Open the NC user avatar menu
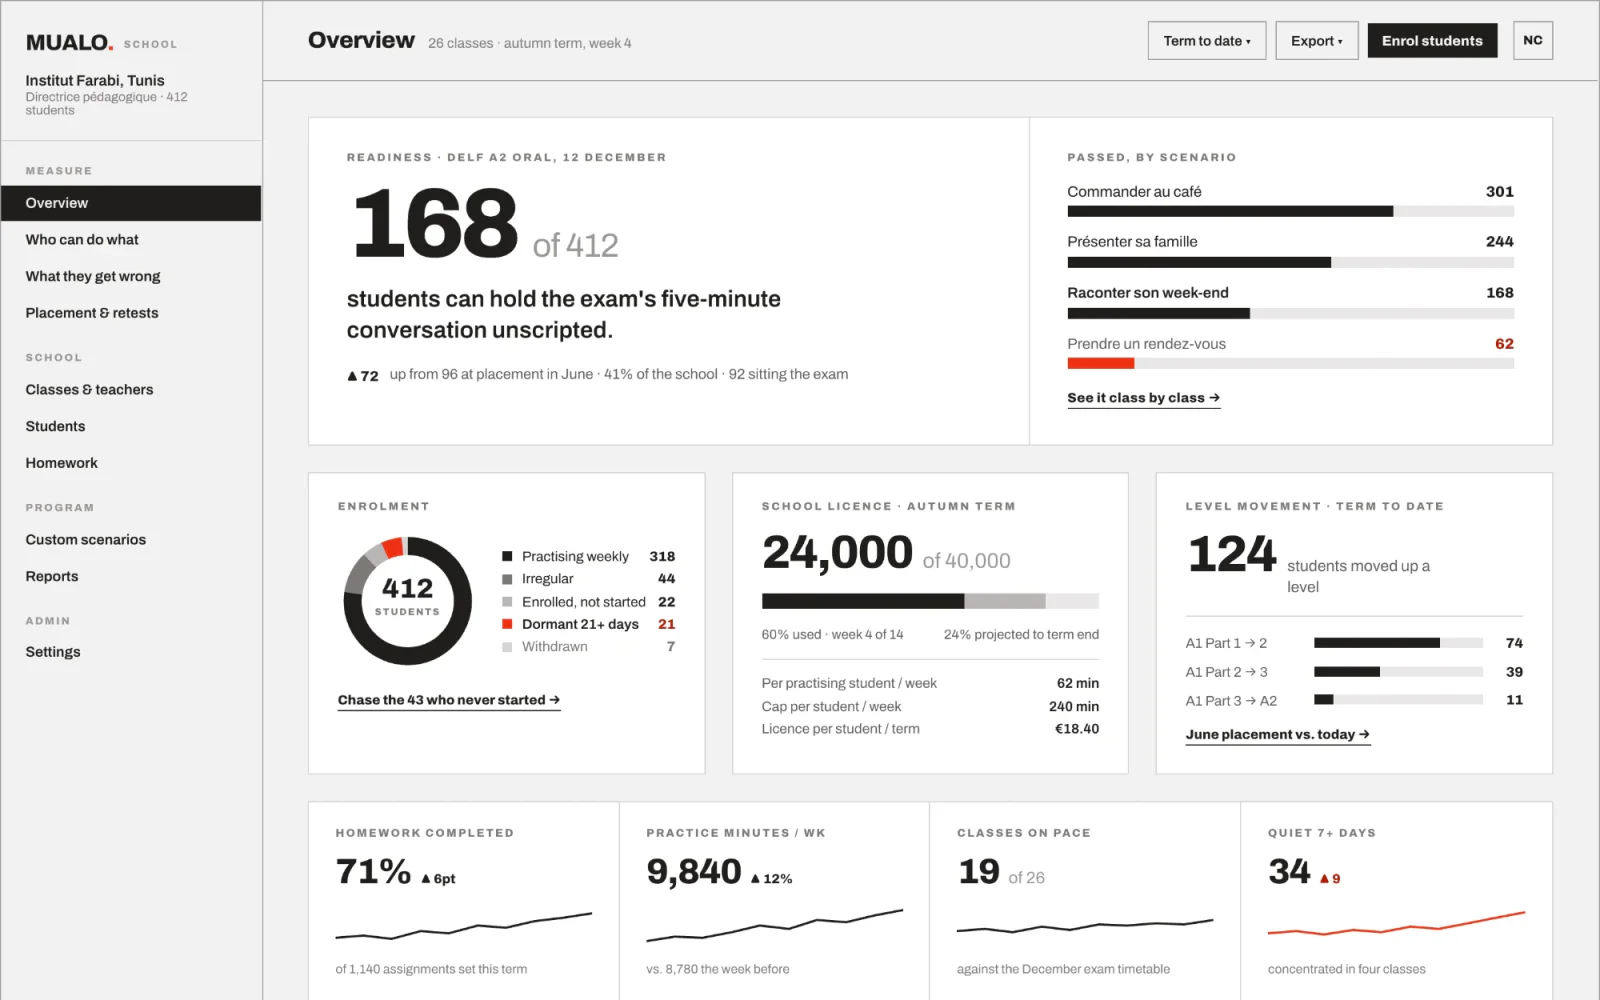Screen dimensions: 1600x1000 1532,41
